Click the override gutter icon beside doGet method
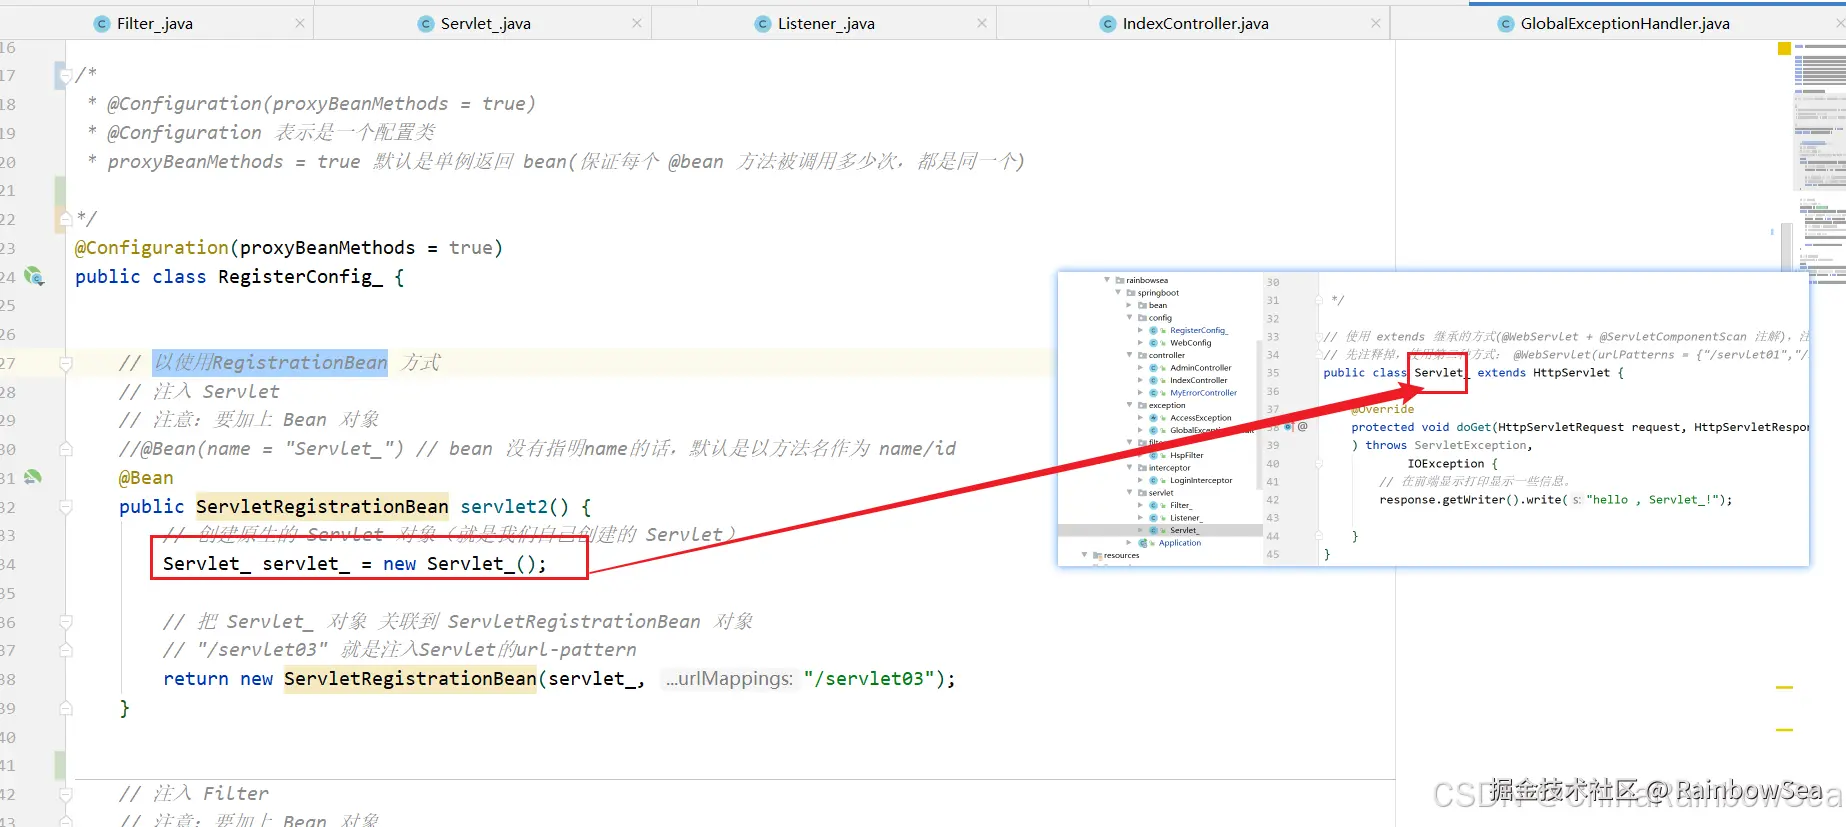The width and height of the screenshot is (1846, 827). point(1288,427)
